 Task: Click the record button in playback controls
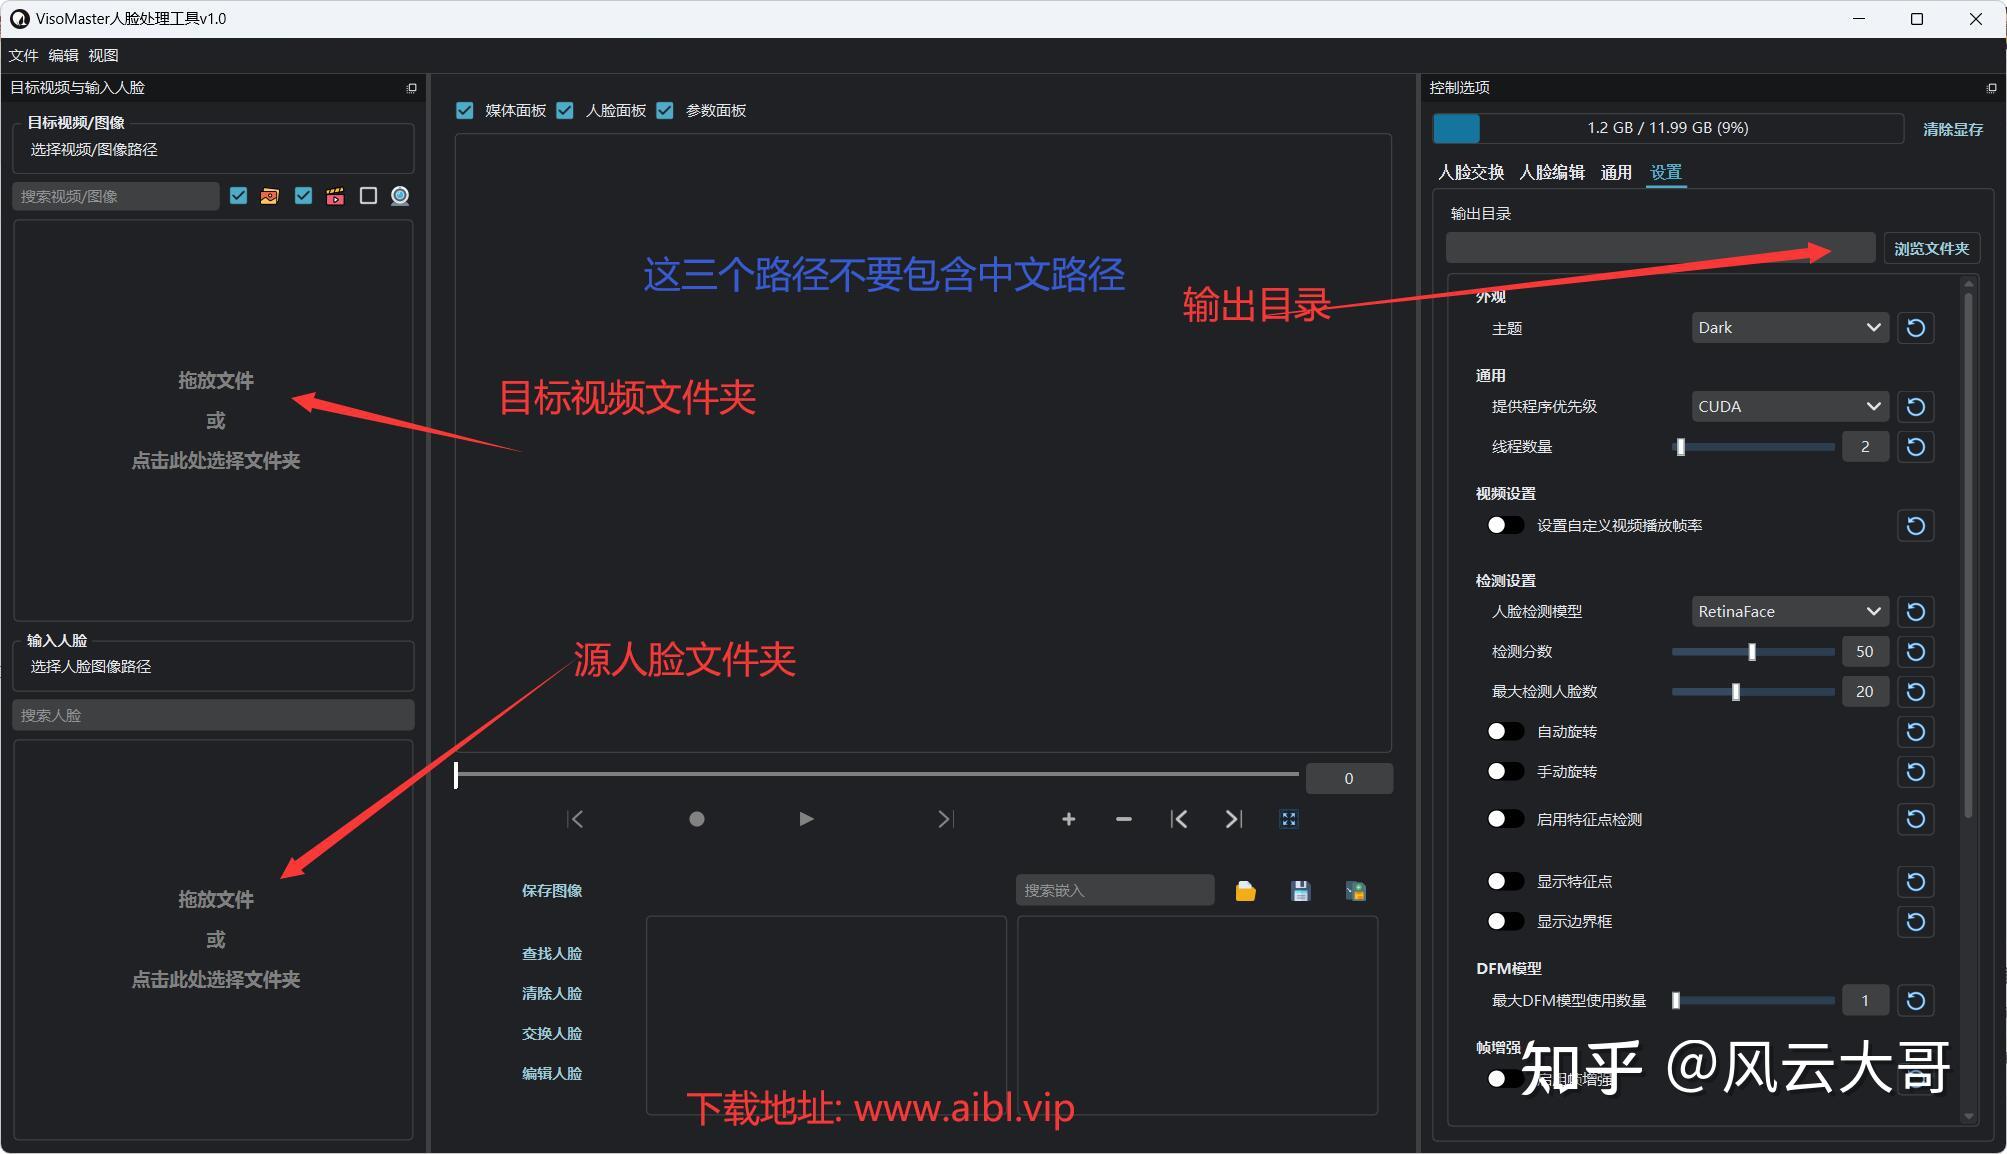(696, 819)
